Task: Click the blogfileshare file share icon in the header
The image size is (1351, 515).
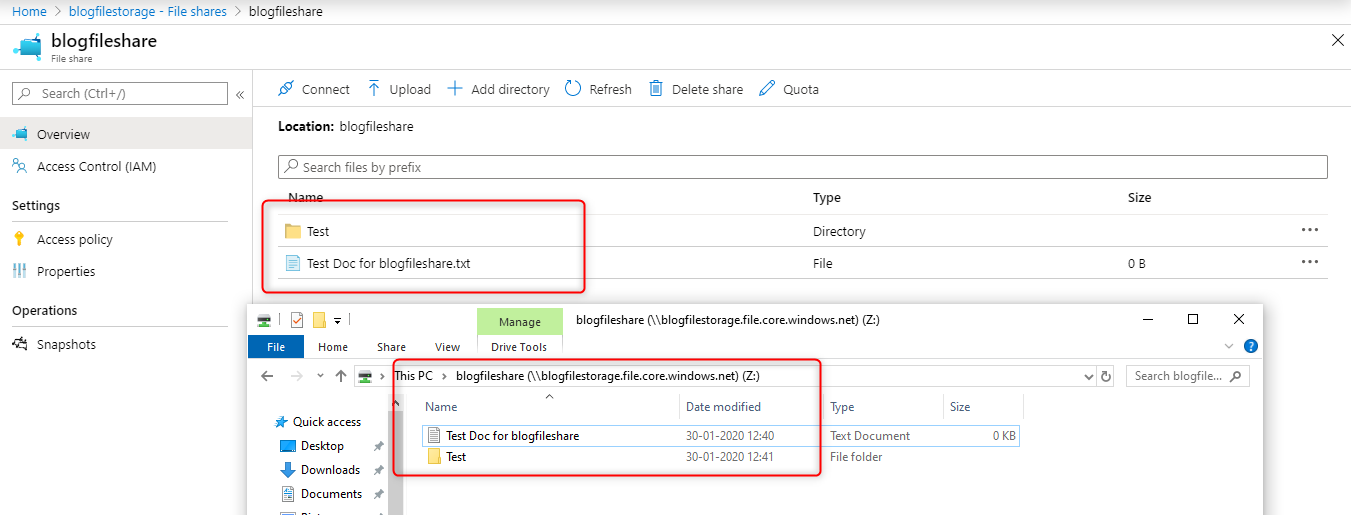Action: (28, 46)
